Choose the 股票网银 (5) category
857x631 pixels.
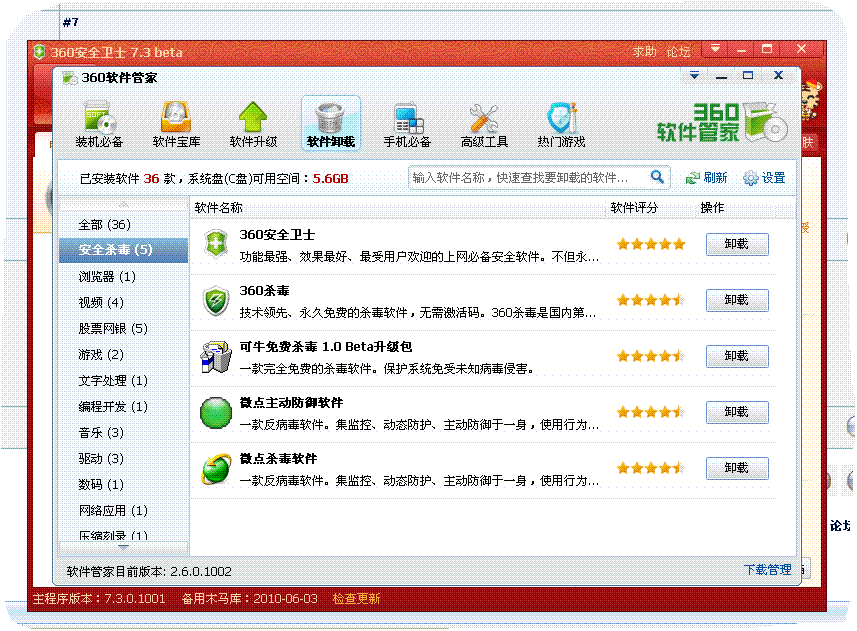(x=113, y=328)
